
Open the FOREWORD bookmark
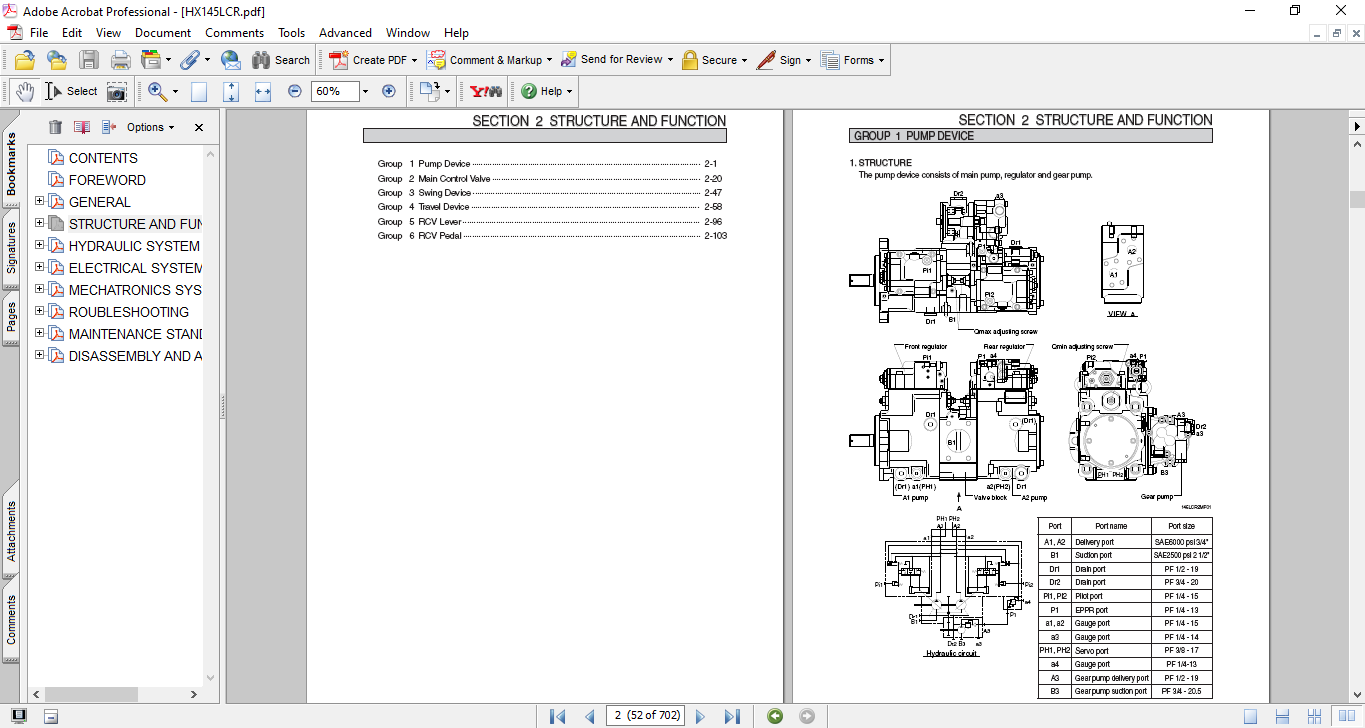coord(107,180)
